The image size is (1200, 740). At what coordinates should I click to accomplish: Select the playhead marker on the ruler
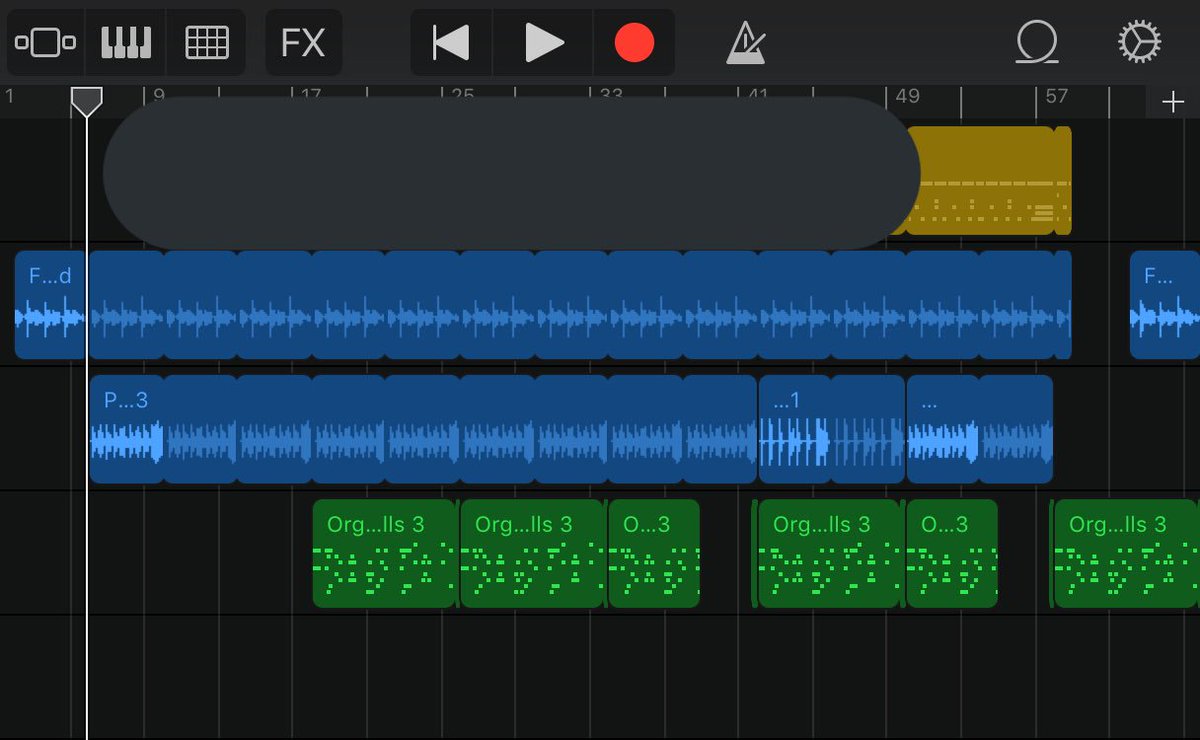coord(86,101)
